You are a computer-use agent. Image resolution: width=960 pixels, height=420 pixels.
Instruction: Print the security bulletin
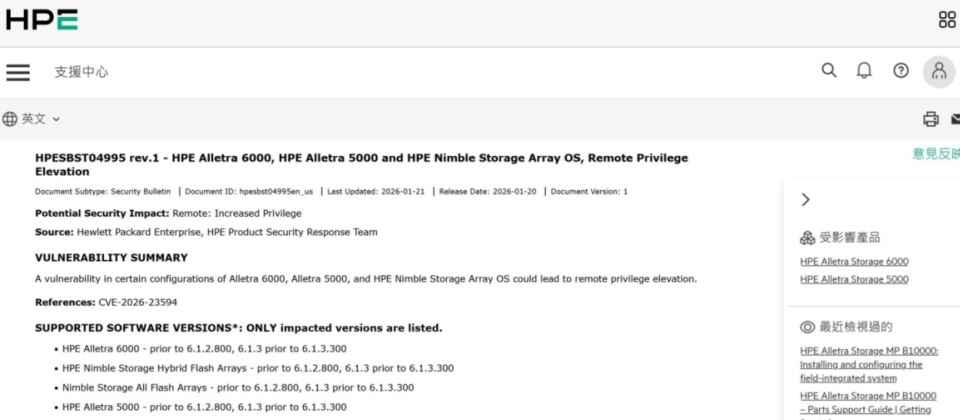(x=930, y=119)
